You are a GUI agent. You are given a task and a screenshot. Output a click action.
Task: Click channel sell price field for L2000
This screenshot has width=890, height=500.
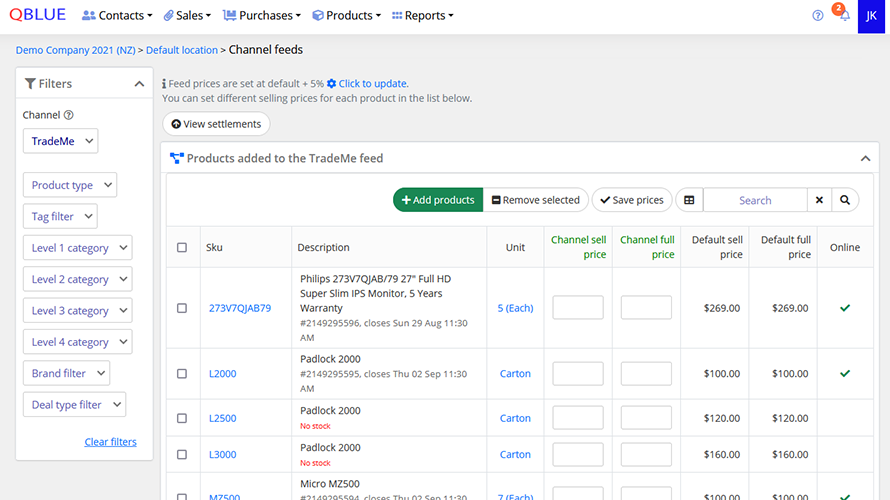[578, 374]
